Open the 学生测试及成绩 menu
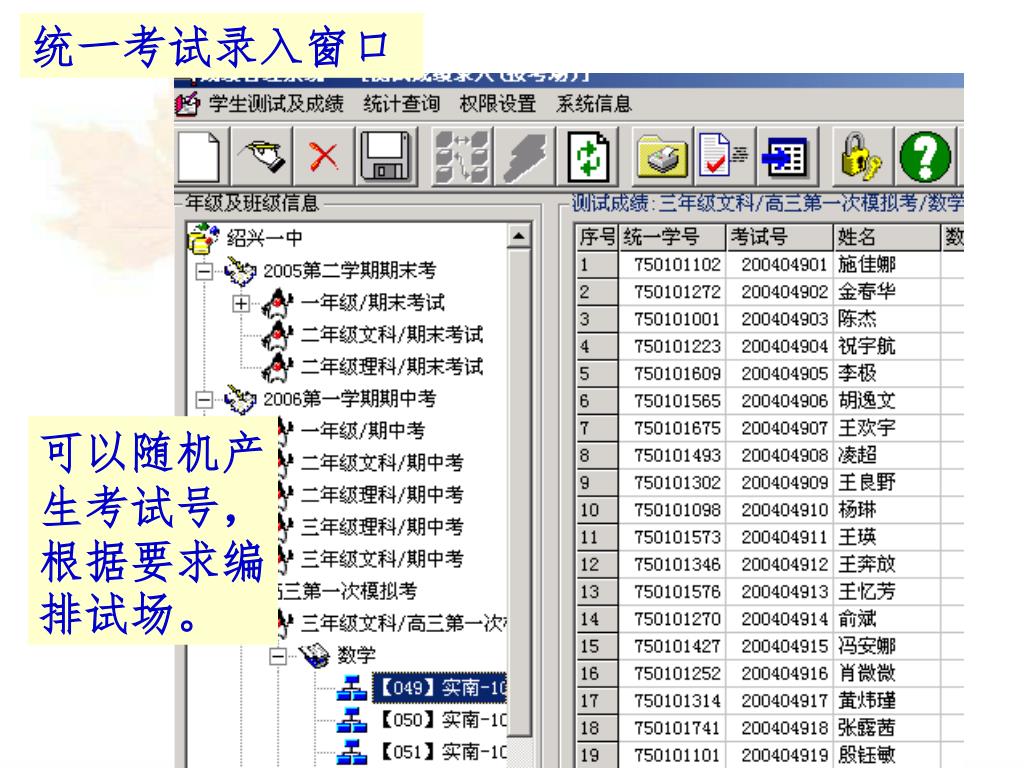This screenshot has width=1024, height=768. click(276, 104)
